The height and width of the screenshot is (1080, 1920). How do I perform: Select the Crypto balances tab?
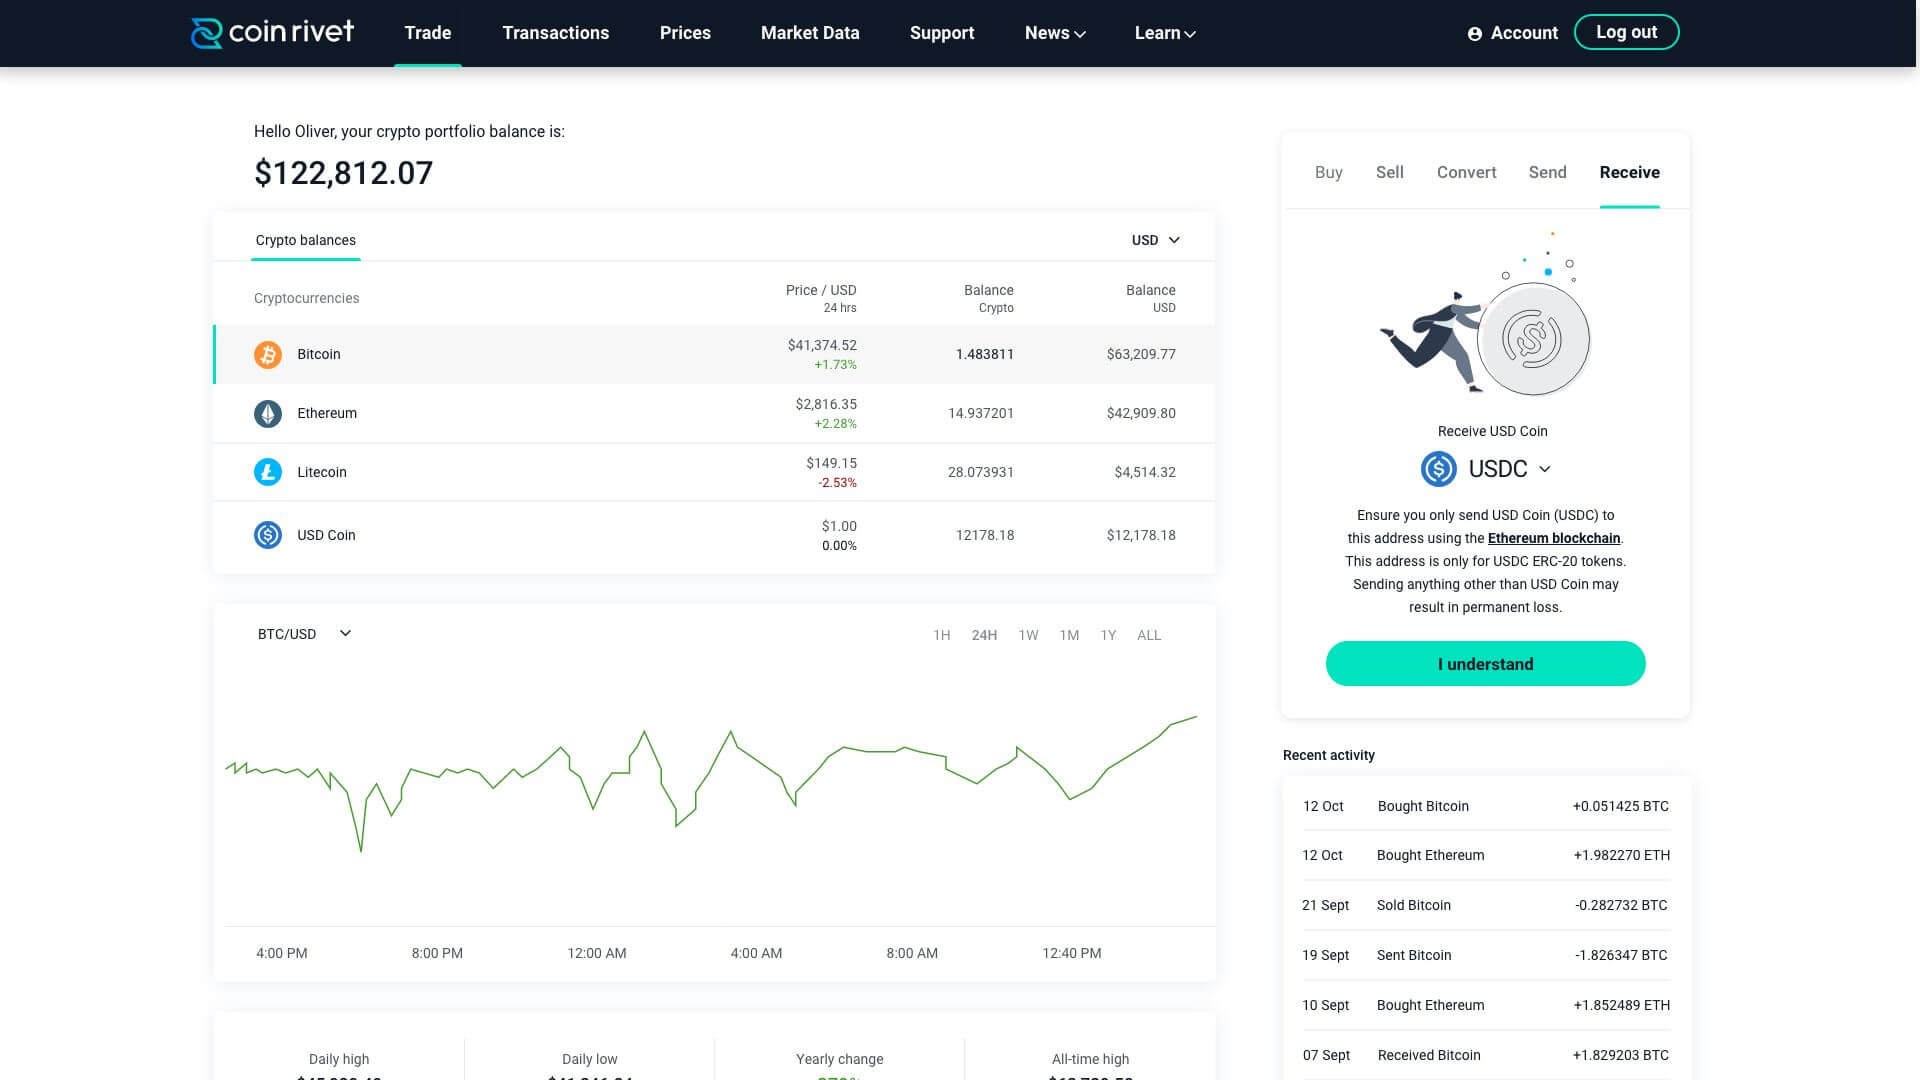(305, 240)
